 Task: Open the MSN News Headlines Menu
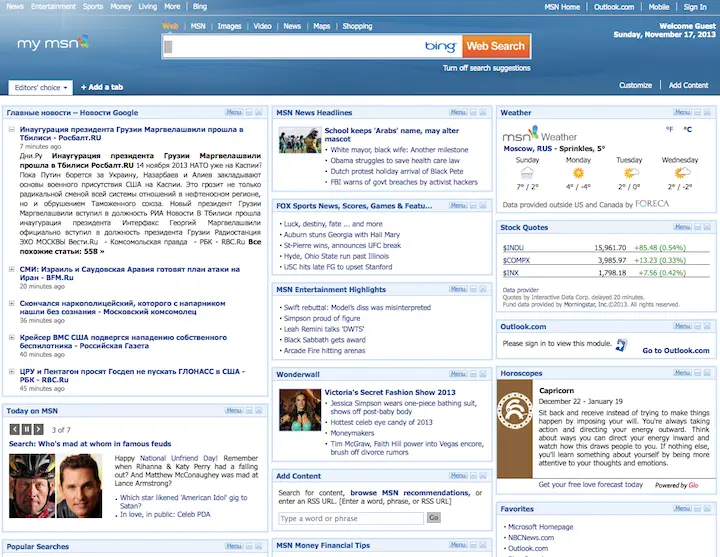(458, 112)
